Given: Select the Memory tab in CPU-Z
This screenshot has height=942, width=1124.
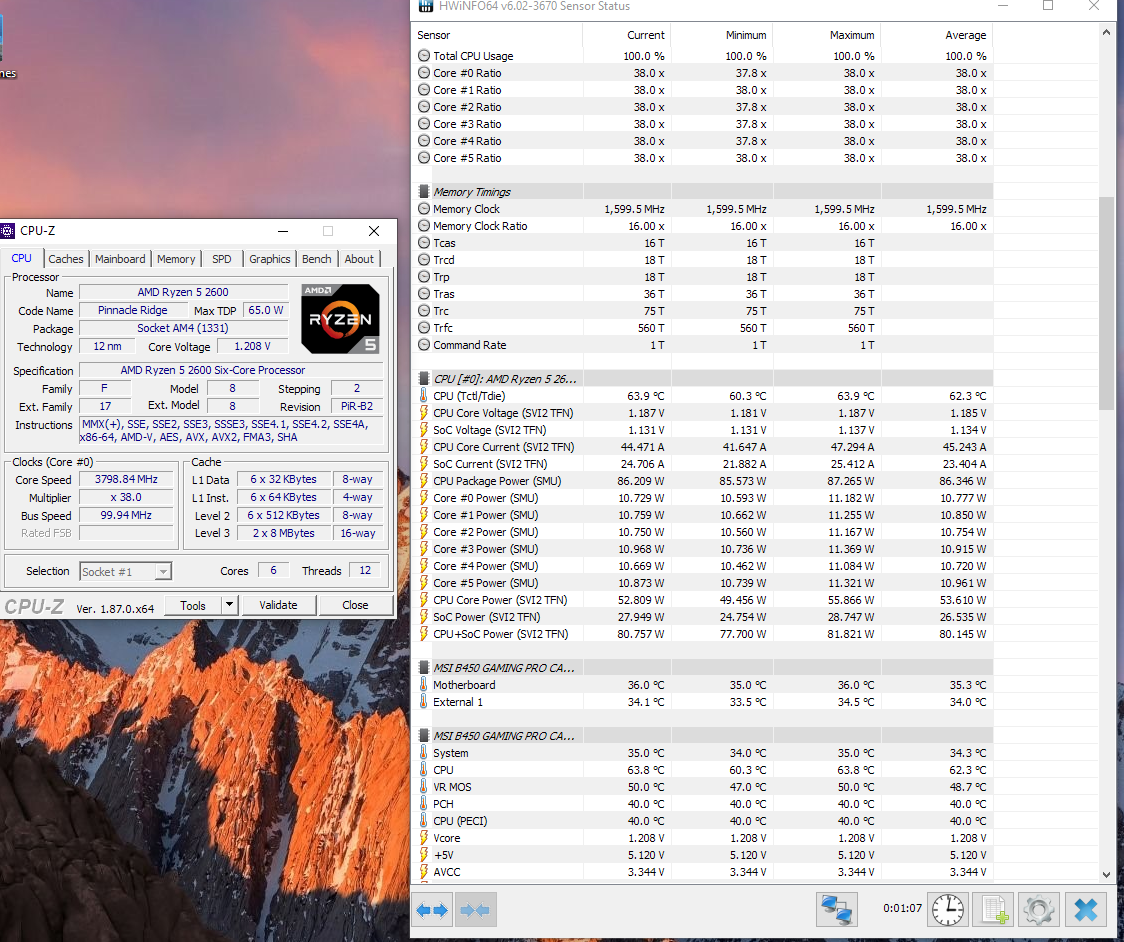Looking at the screenshot, I should tap(176, 259).
